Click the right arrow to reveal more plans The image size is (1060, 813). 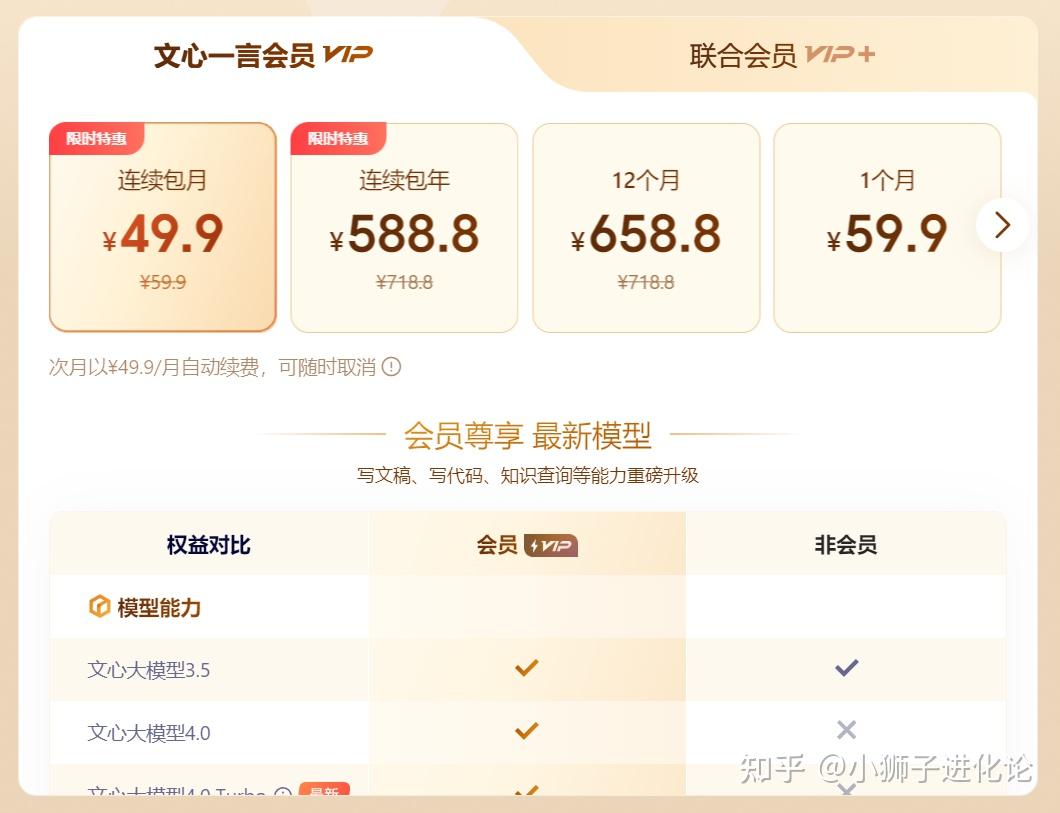pyautogui.click(x=1002, y=226)
